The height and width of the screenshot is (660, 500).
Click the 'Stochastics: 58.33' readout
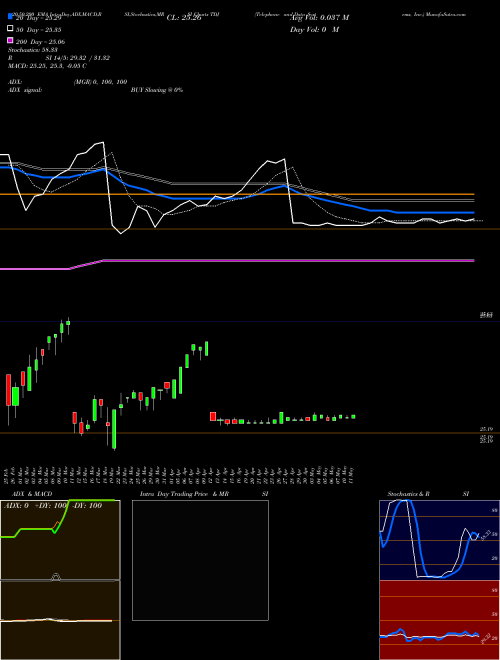[x=32, y=50]
